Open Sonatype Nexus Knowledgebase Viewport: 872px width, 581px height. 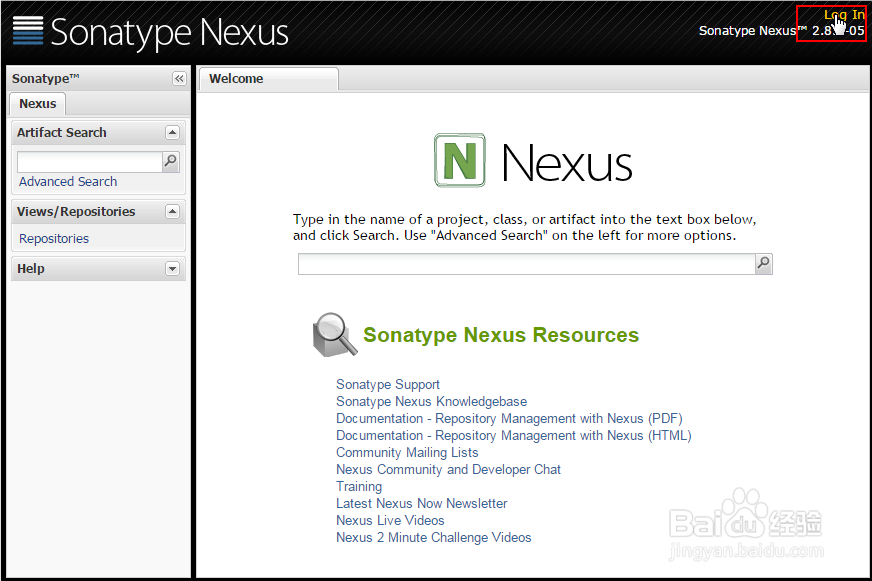click(432, 401)
